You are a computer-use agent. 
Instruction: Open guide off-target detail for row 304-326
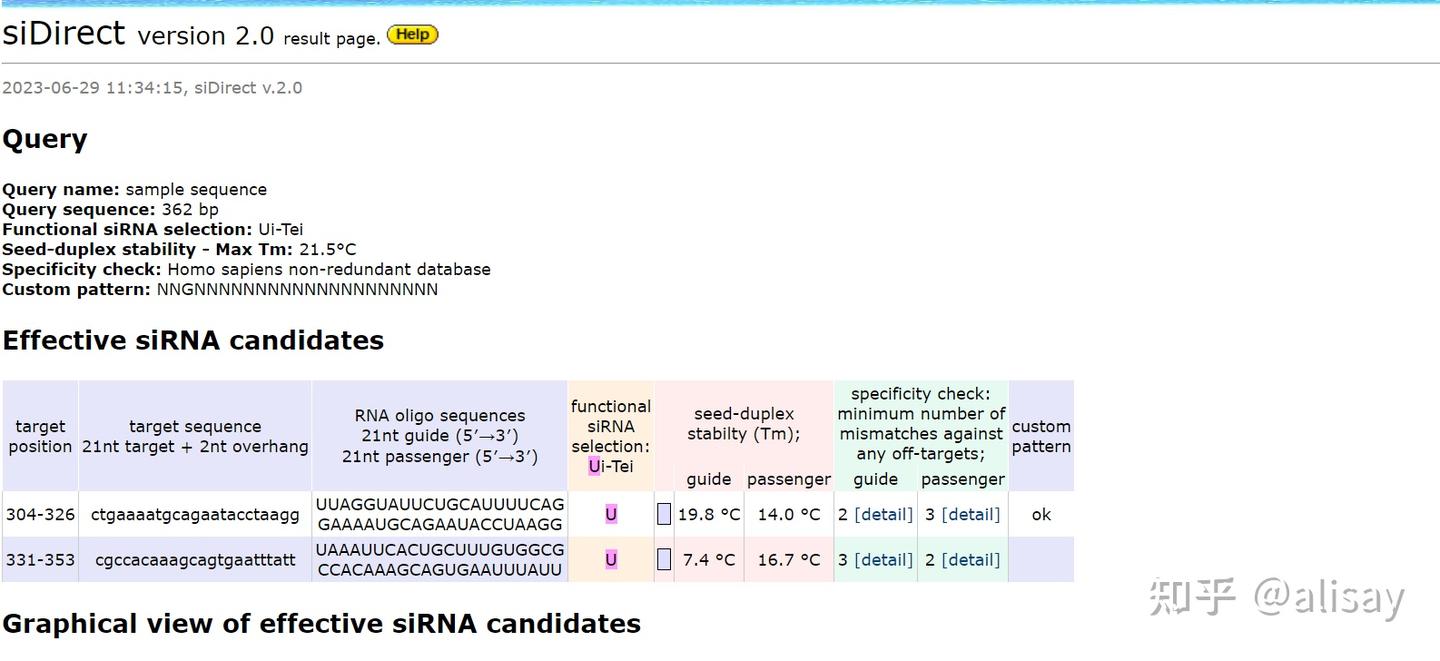coord(884,514)
